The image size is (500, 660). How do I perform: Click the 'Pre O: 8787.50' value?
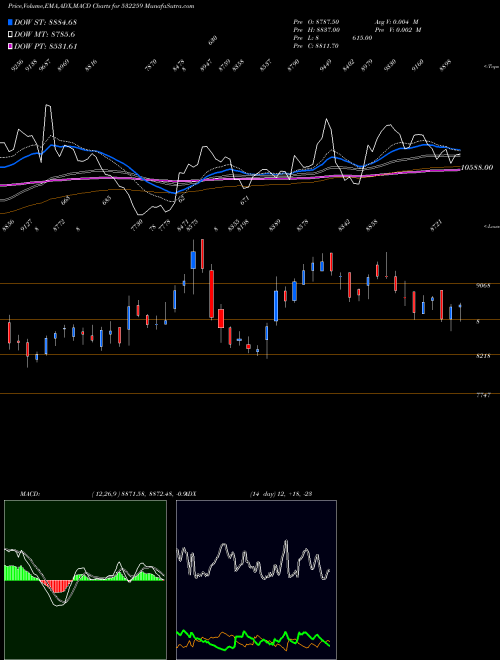tap(316, 21)
